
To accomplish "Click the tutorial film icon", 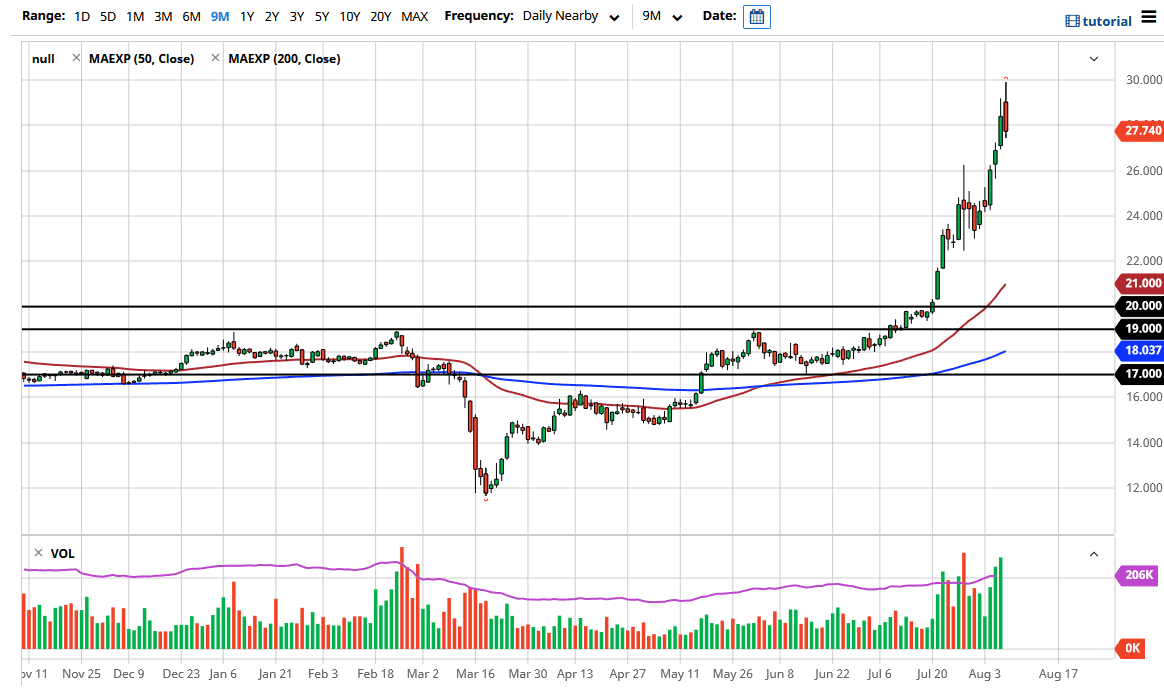I will pos(1072,21).
